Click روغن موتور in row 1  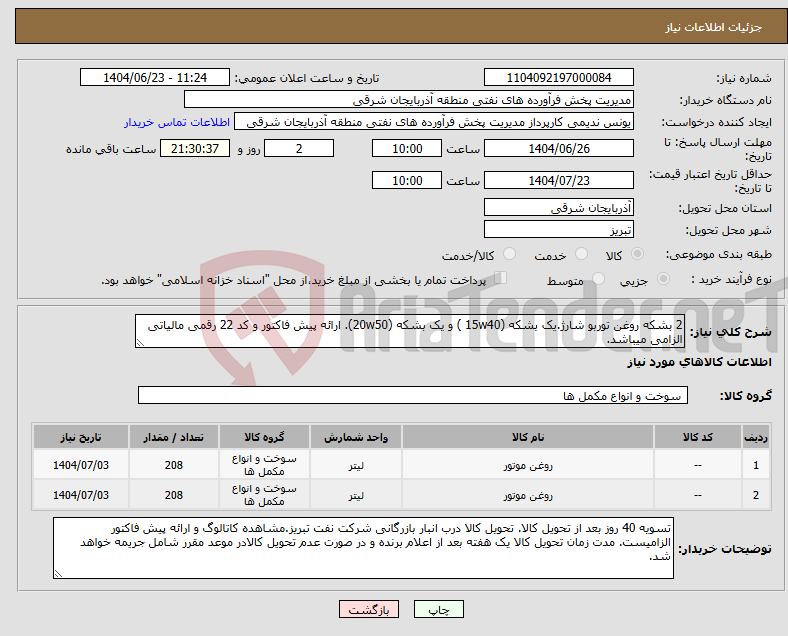tap(528, 466)
